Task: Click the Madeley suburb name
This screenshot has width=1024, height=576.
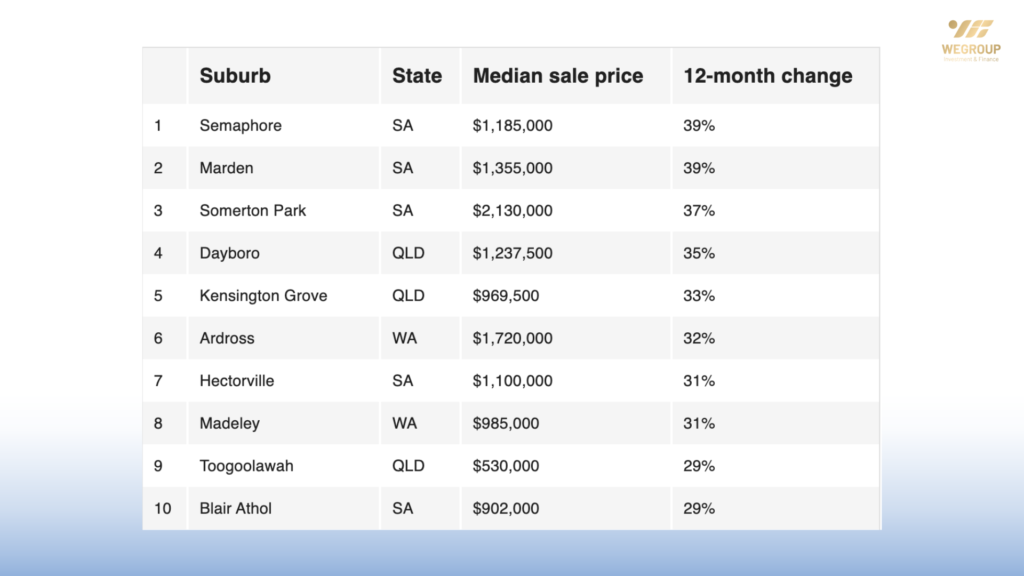Action: point(230,423)
